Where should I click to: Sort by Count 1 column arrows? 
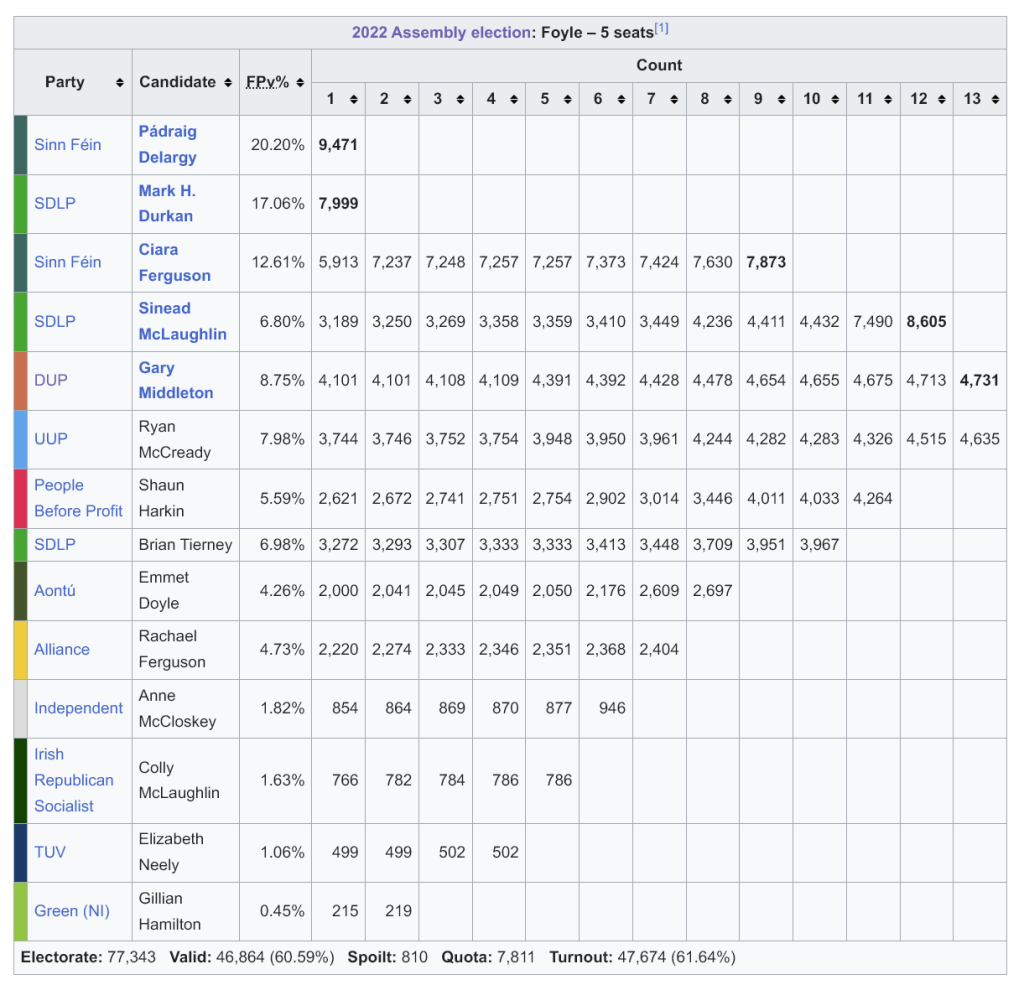[353, 99]
